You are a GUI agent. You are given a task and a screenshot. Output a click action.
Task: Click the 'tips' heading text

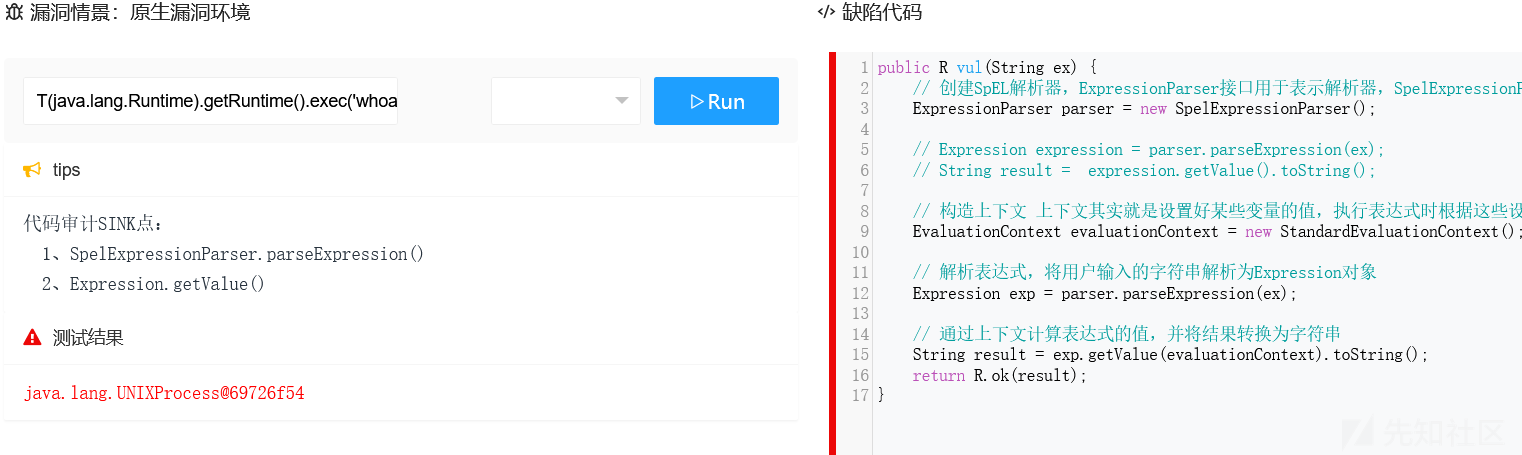tap(66, 170)
